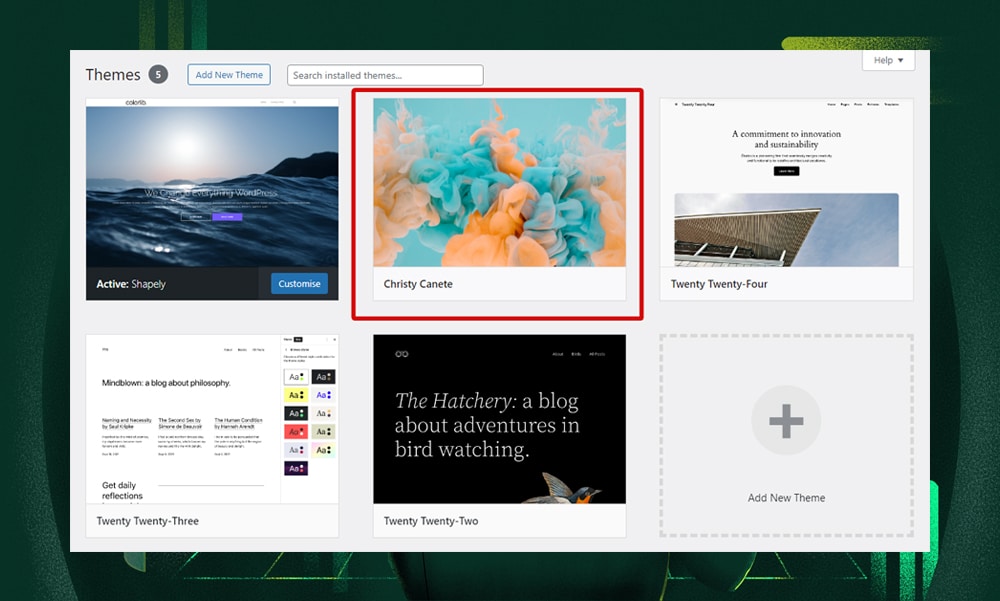This screenshot has height=601, width=1000.
Task: Select the pale pink Aa color swatch
Action: point(323,449)
